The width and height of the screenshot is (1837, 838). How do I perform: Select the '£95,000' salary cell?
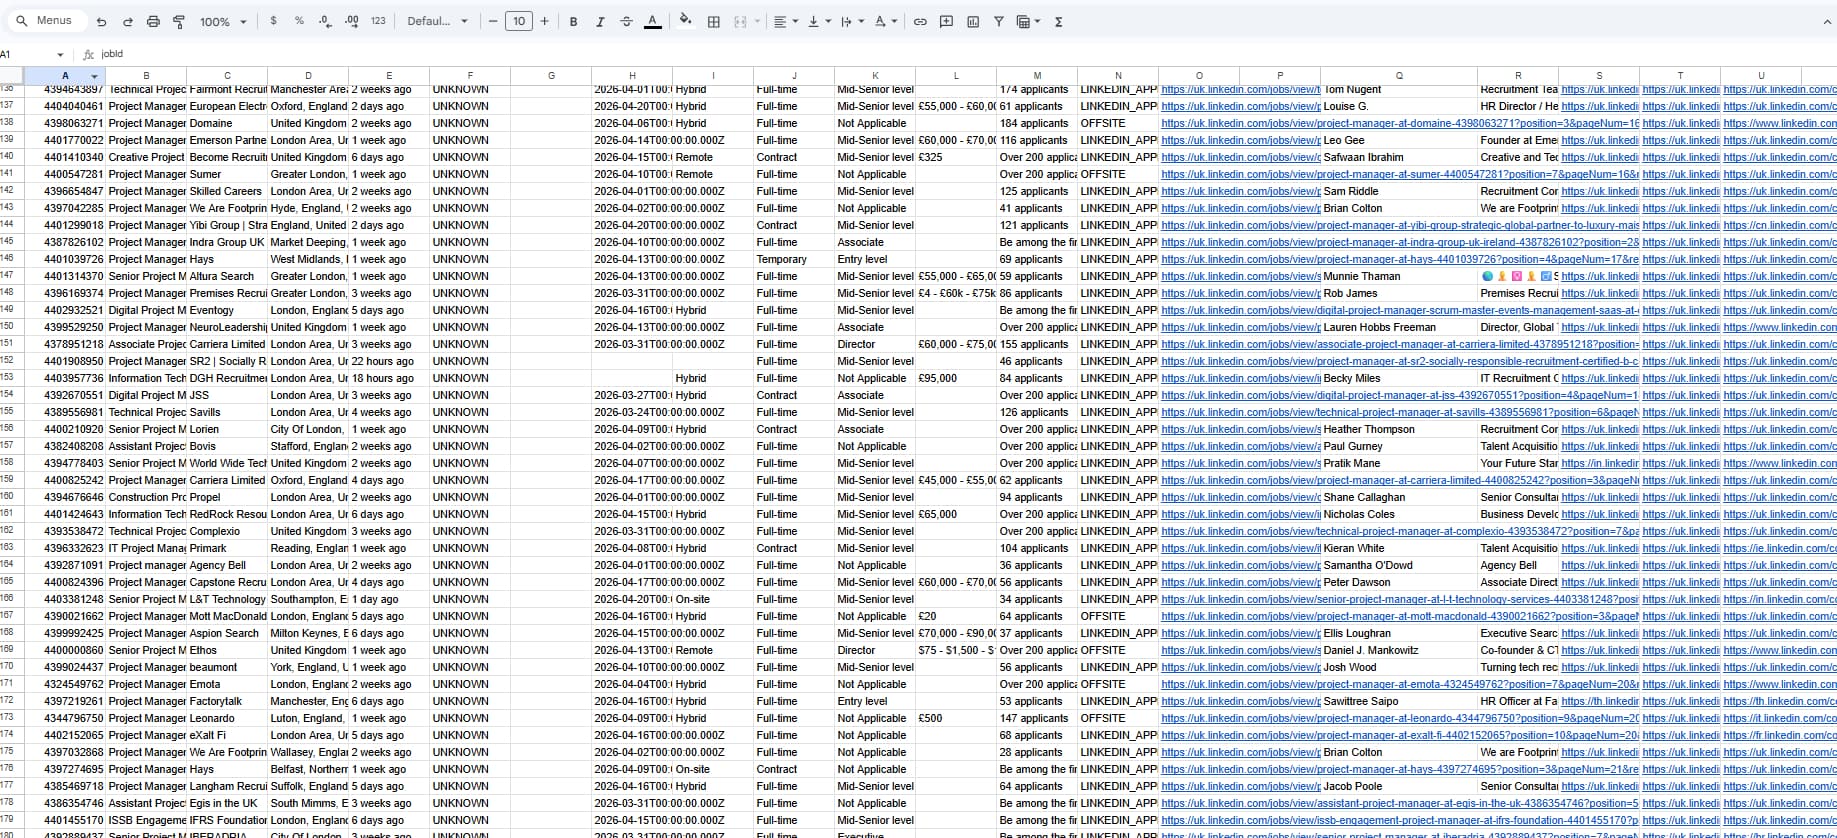click(956, 379)
